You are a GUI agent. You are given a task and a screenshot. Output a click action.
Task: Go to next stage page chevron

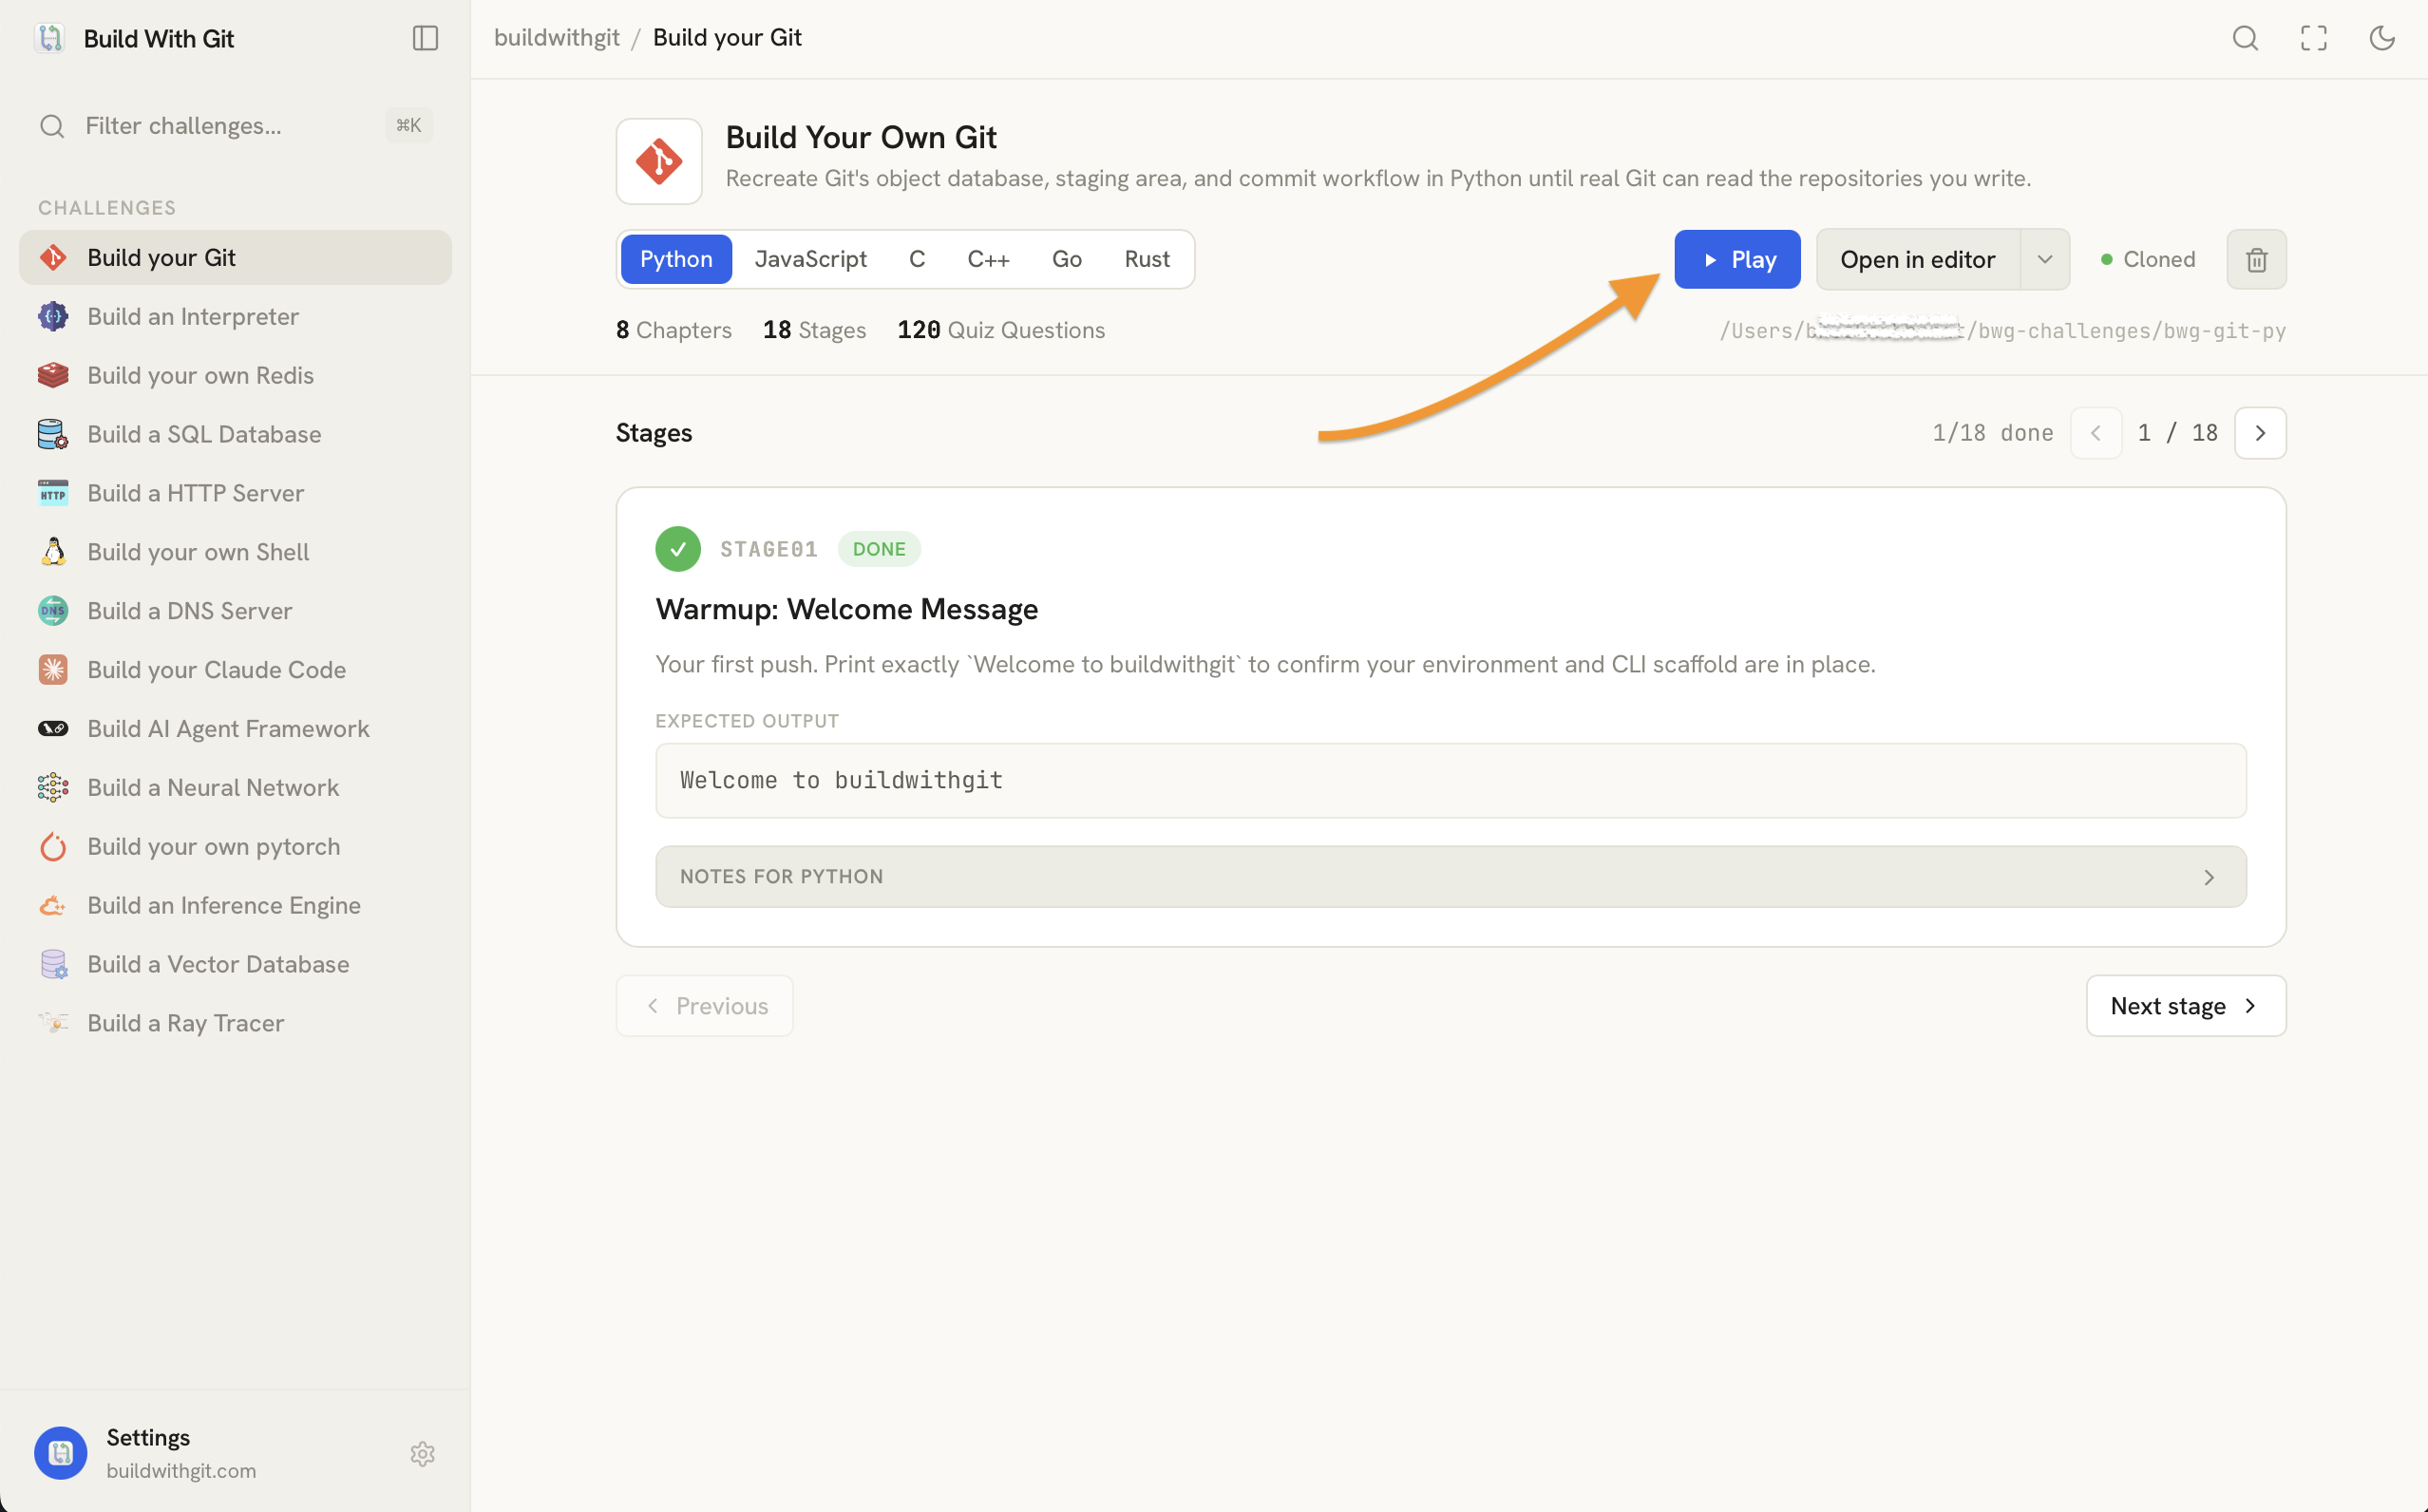coord(2261,433)
